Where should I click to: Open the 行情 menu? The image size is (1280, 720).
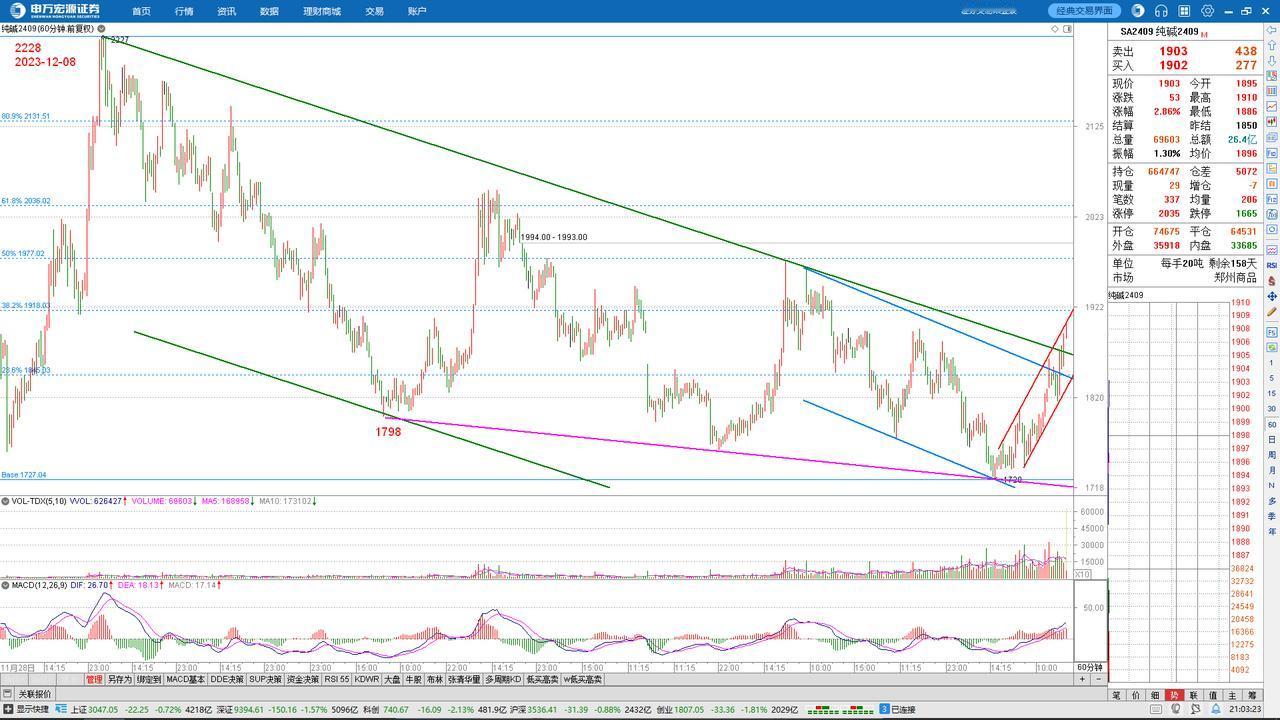point(184,11)
